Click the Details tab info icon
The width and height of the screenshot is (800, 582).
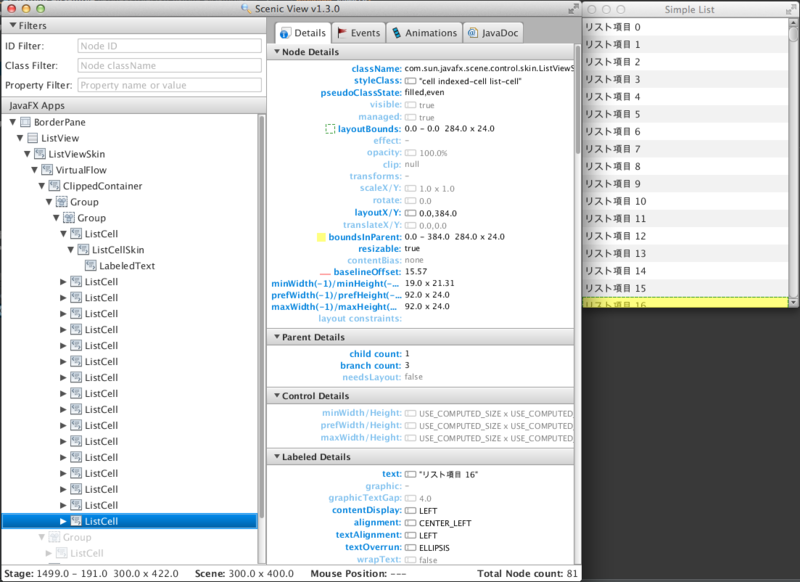285,33
